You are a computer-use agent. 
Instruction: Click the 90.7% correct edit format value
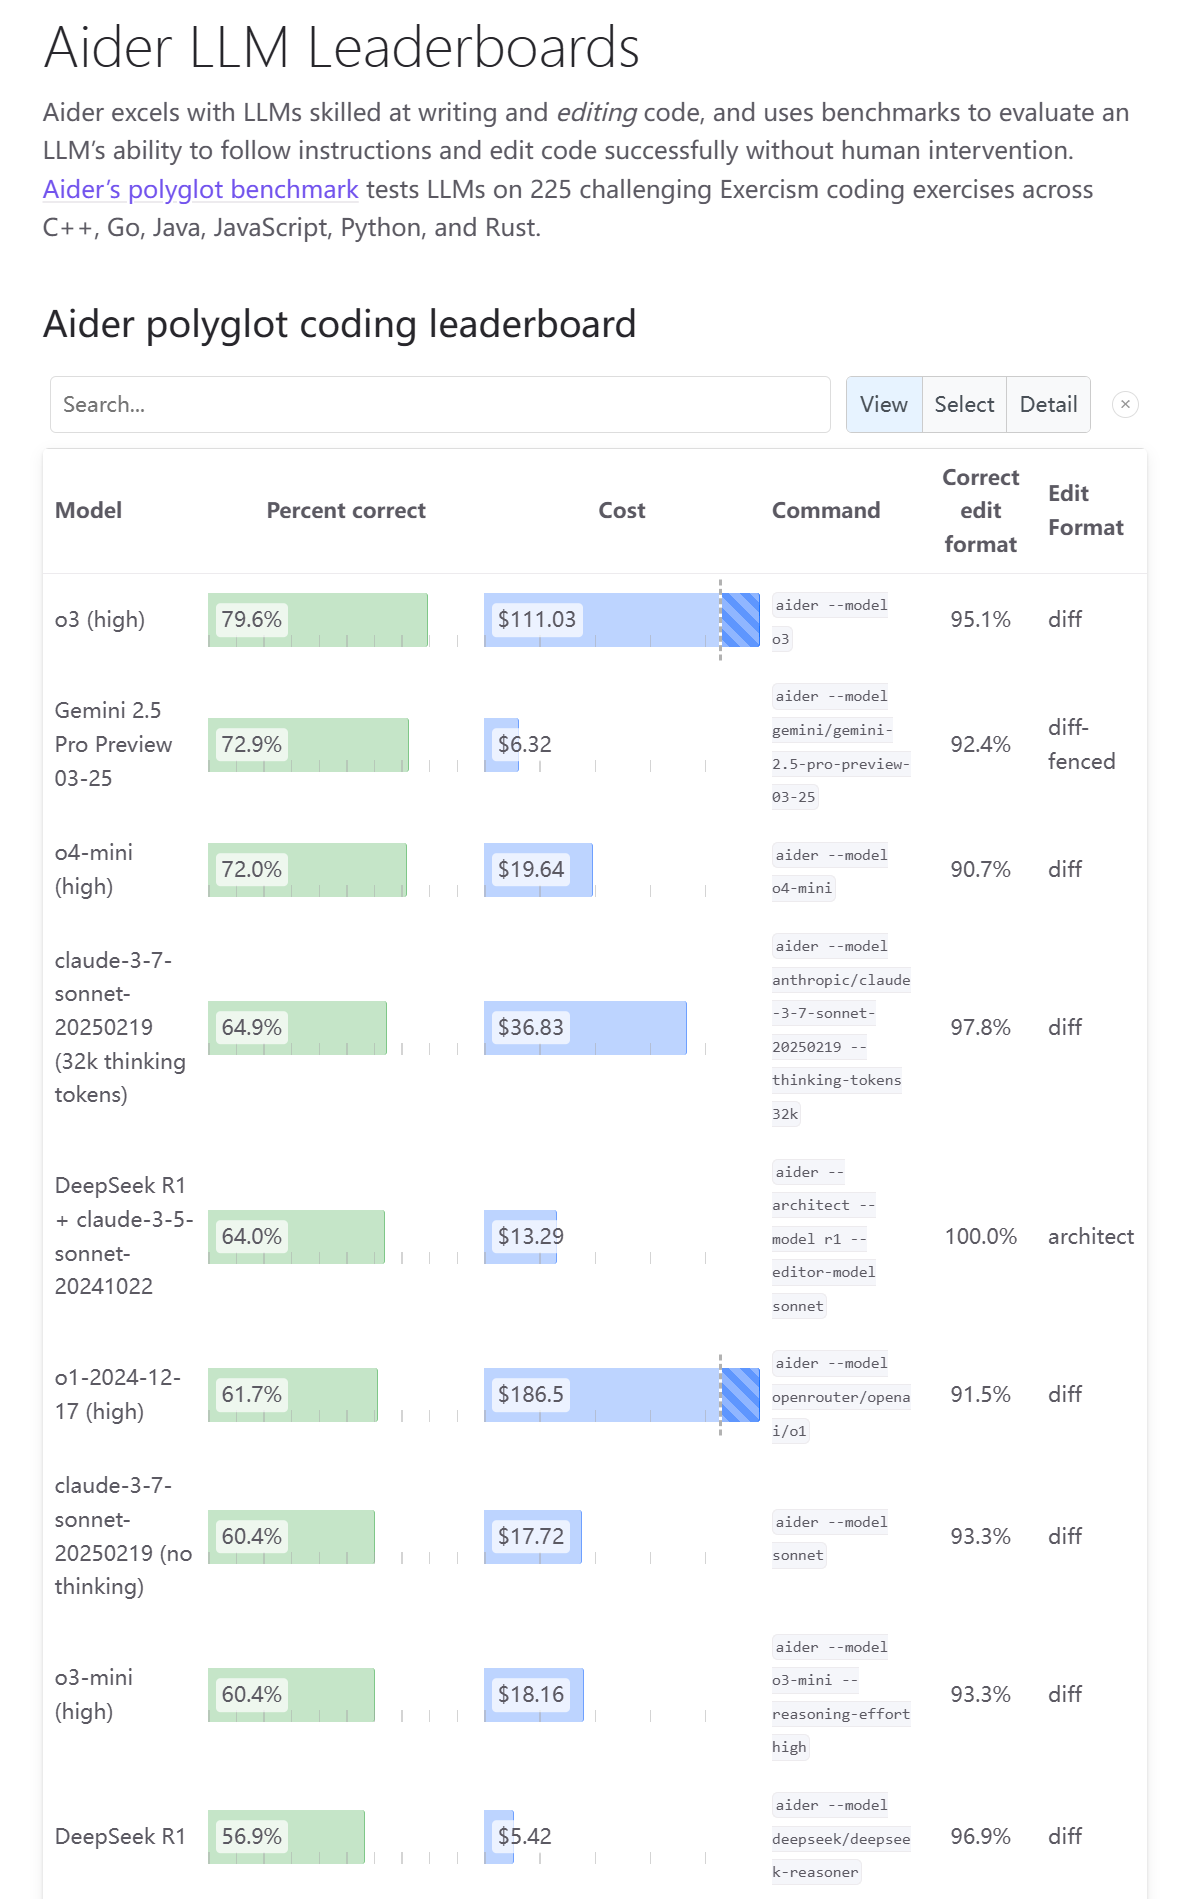pyautogui.click(x=980, y=869)
